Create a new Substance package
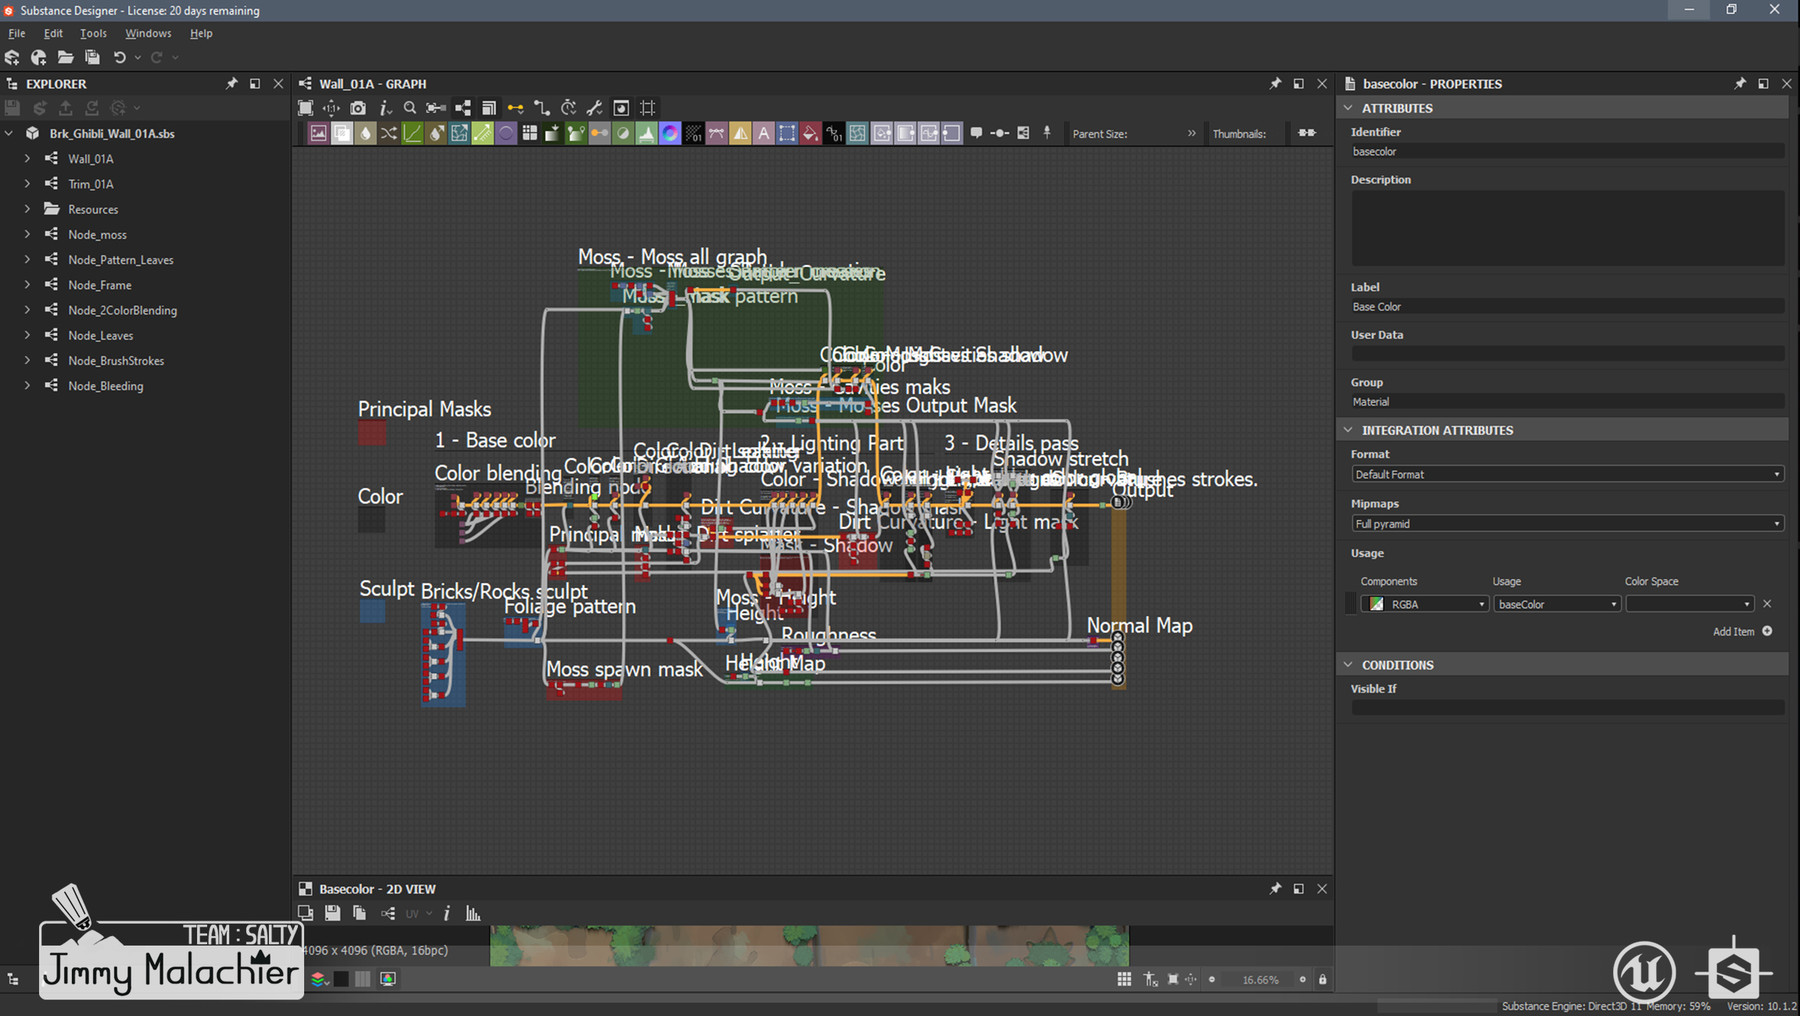 (12, 58)
